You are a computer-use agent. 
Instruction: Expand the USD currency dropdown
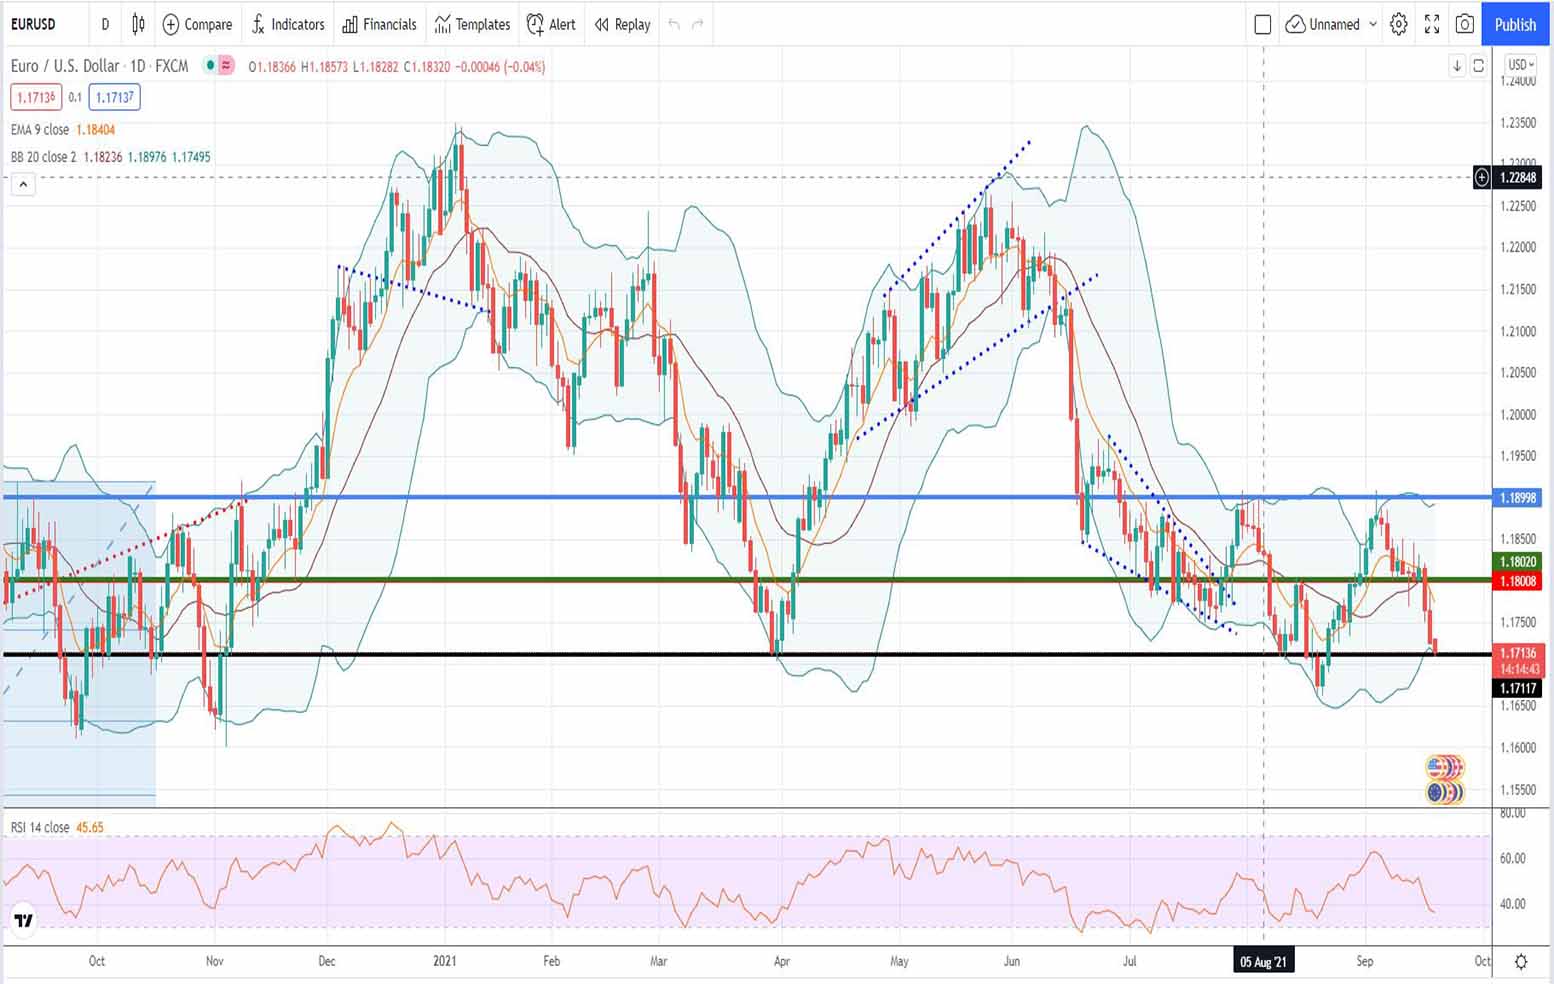[x=1521, y=65]
